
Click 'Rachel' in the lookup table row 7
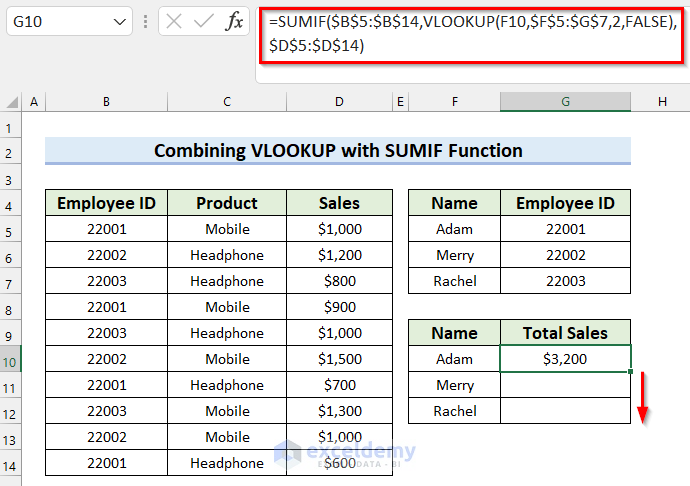click(455, 281)
